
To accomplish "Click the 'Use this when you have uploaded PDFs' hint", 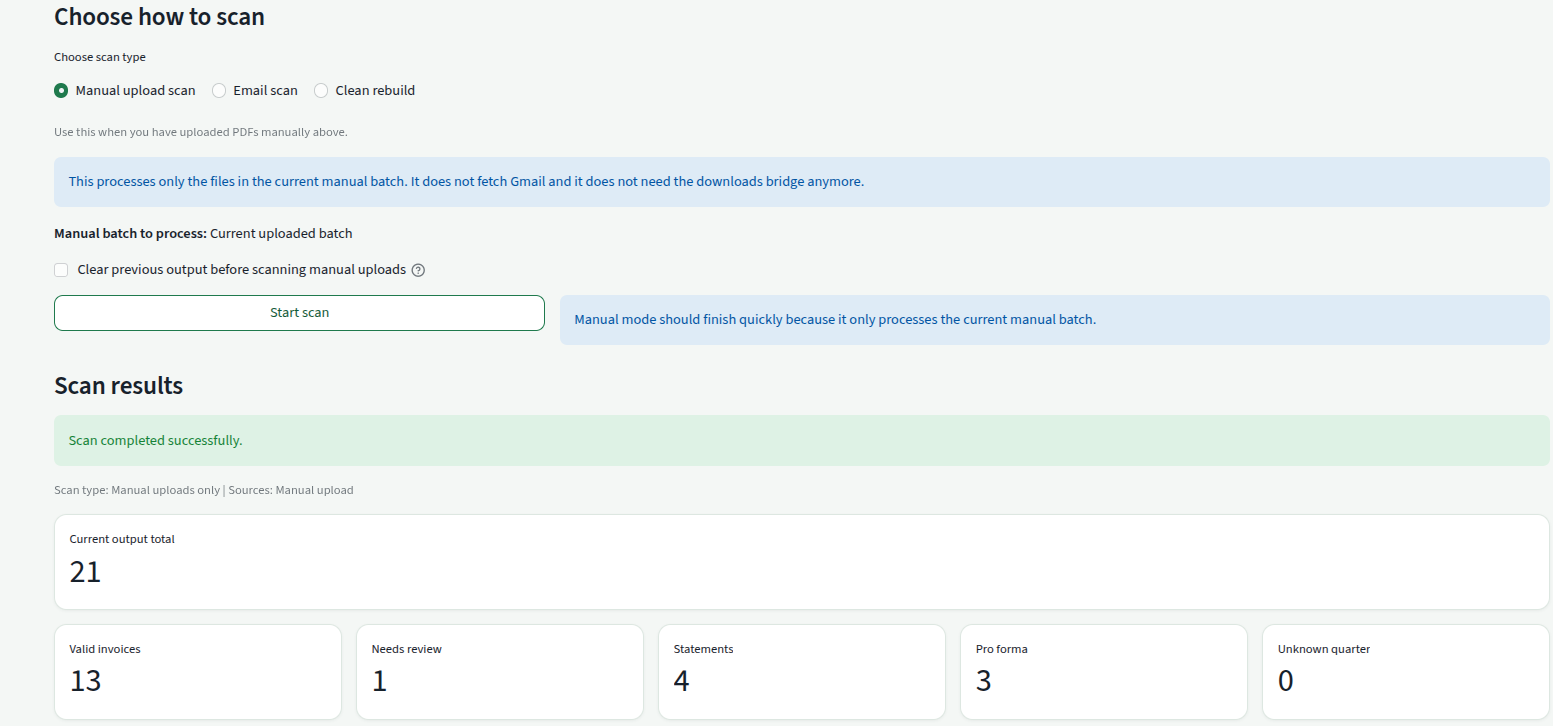I will pos(200,131).
